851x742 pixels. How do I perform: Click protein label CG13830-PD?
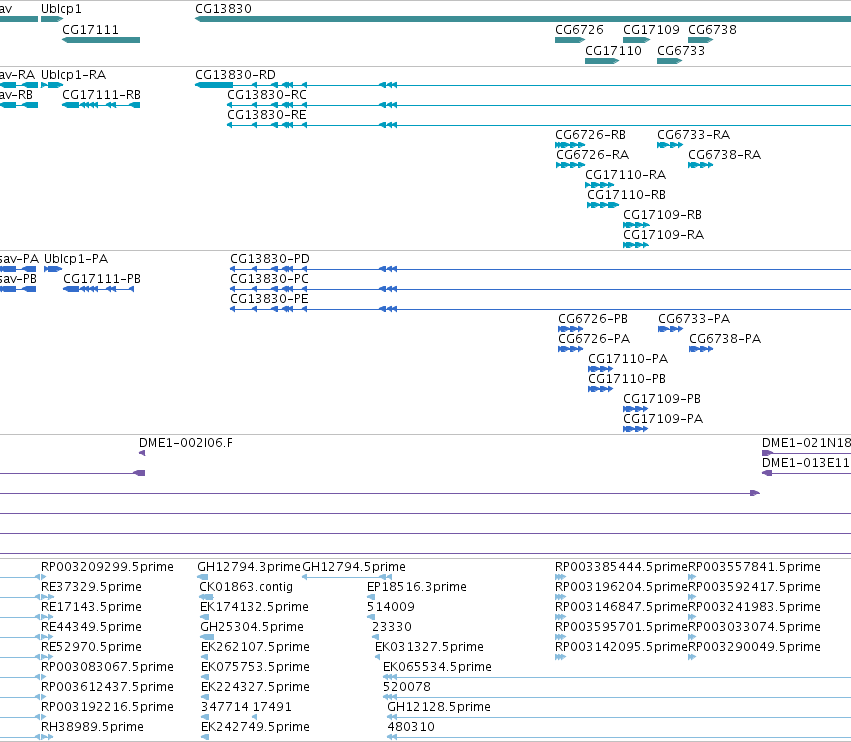click(270, 259)
